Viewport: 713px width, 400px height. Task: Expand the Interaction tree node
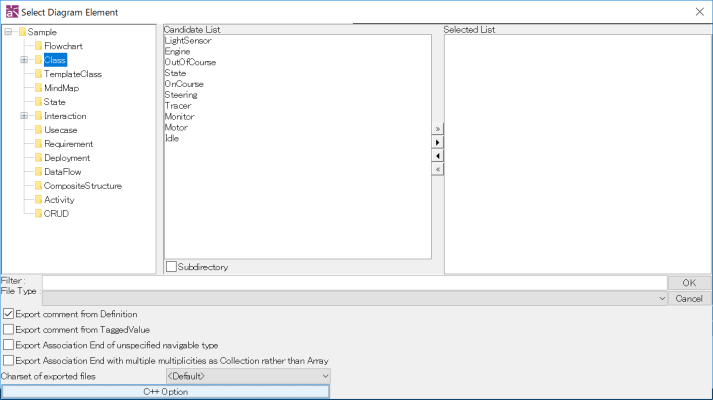pyautogui.click(x=23, y=116)
